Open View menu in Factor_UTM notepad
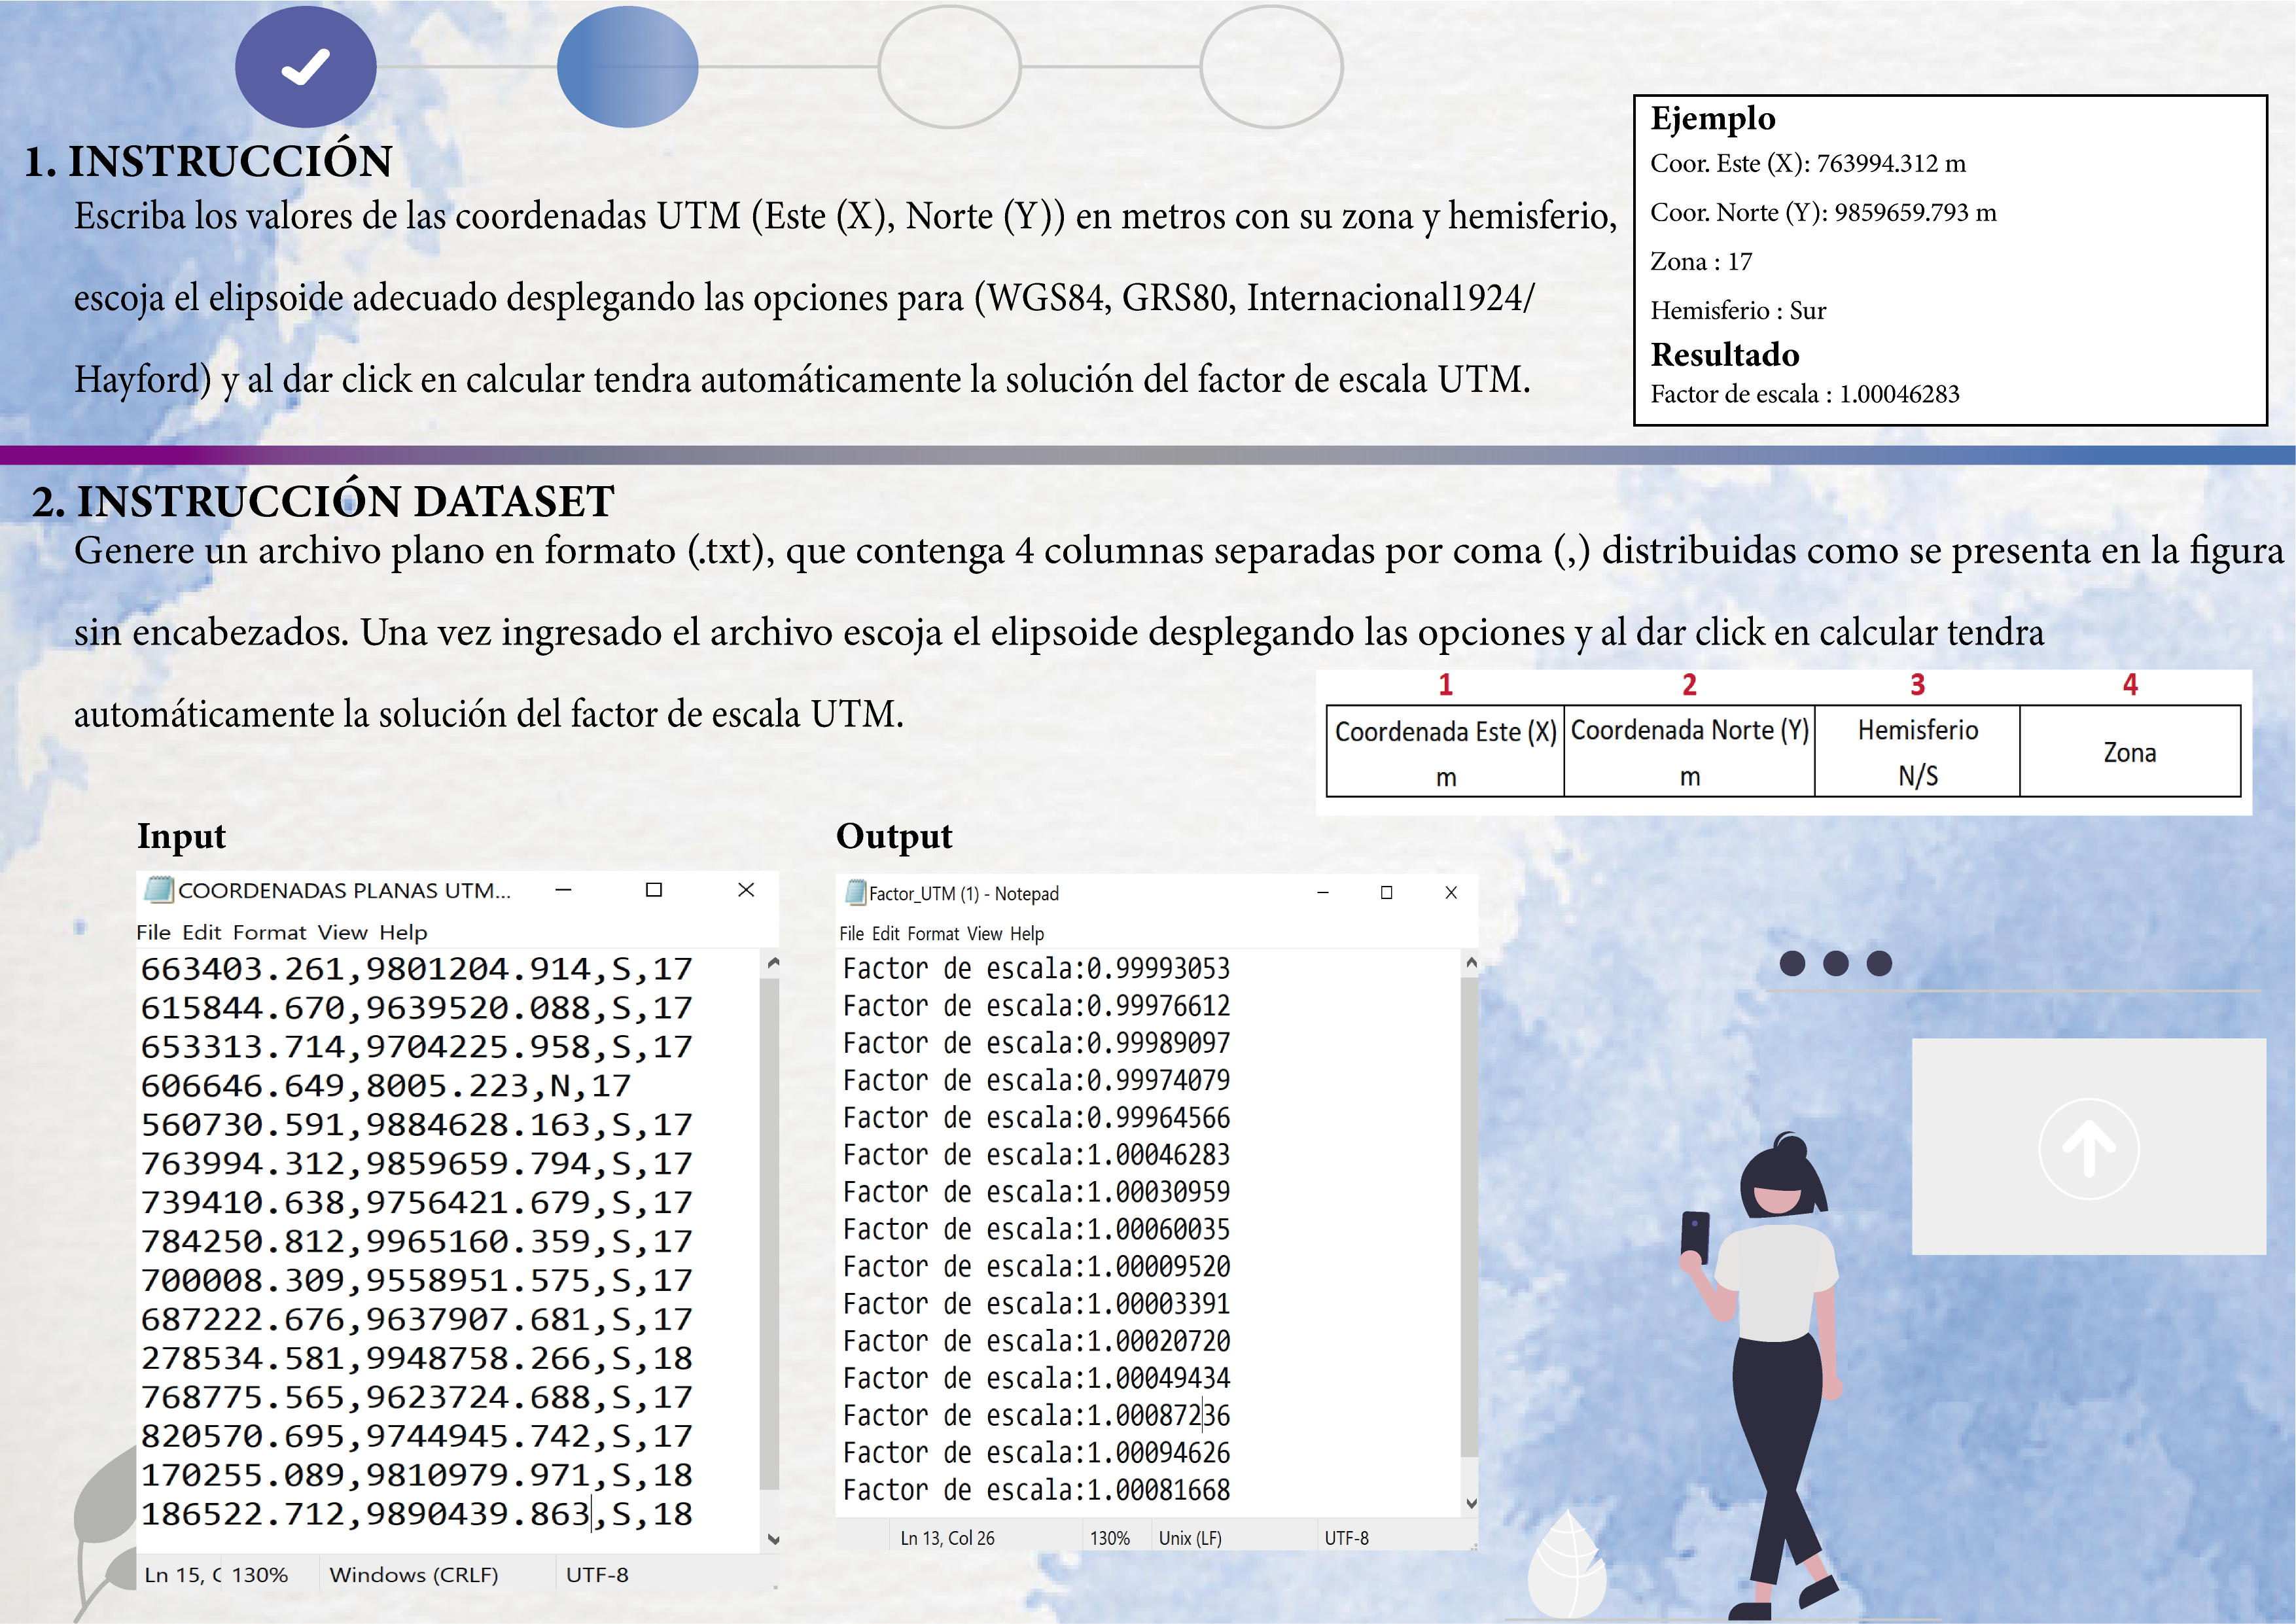Viewport: 2296px width, 1624px height. point(984,933)
